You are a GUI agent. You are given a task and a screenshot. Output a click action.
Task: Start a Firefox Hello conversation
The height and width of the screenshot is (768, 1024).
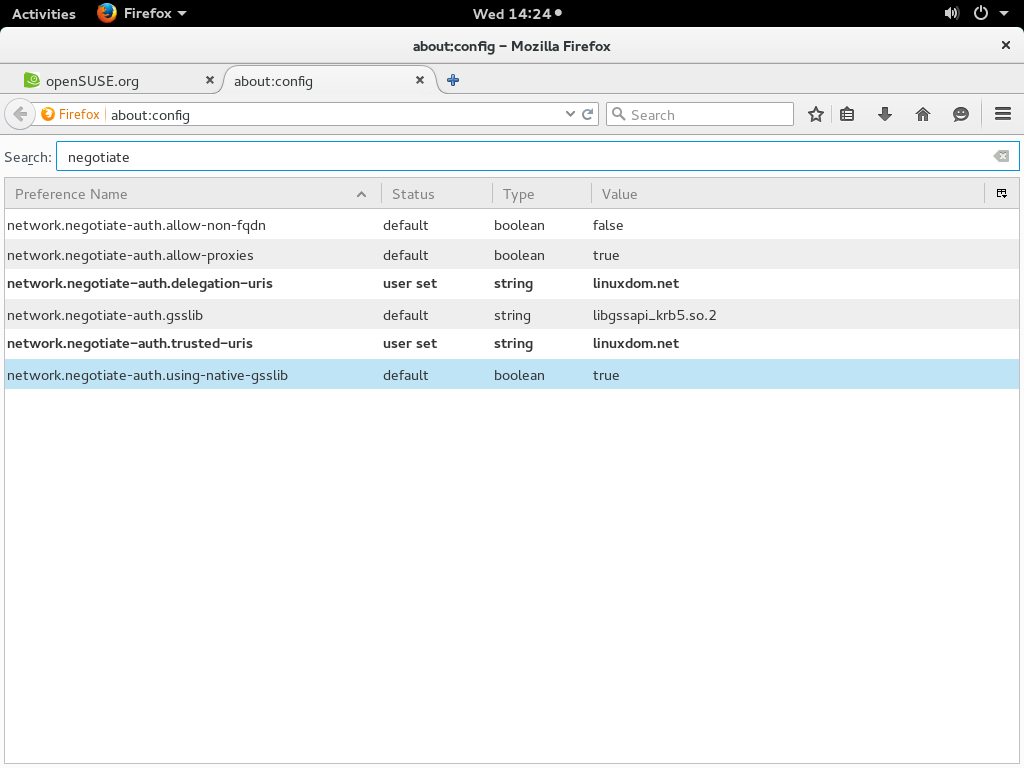960,114
